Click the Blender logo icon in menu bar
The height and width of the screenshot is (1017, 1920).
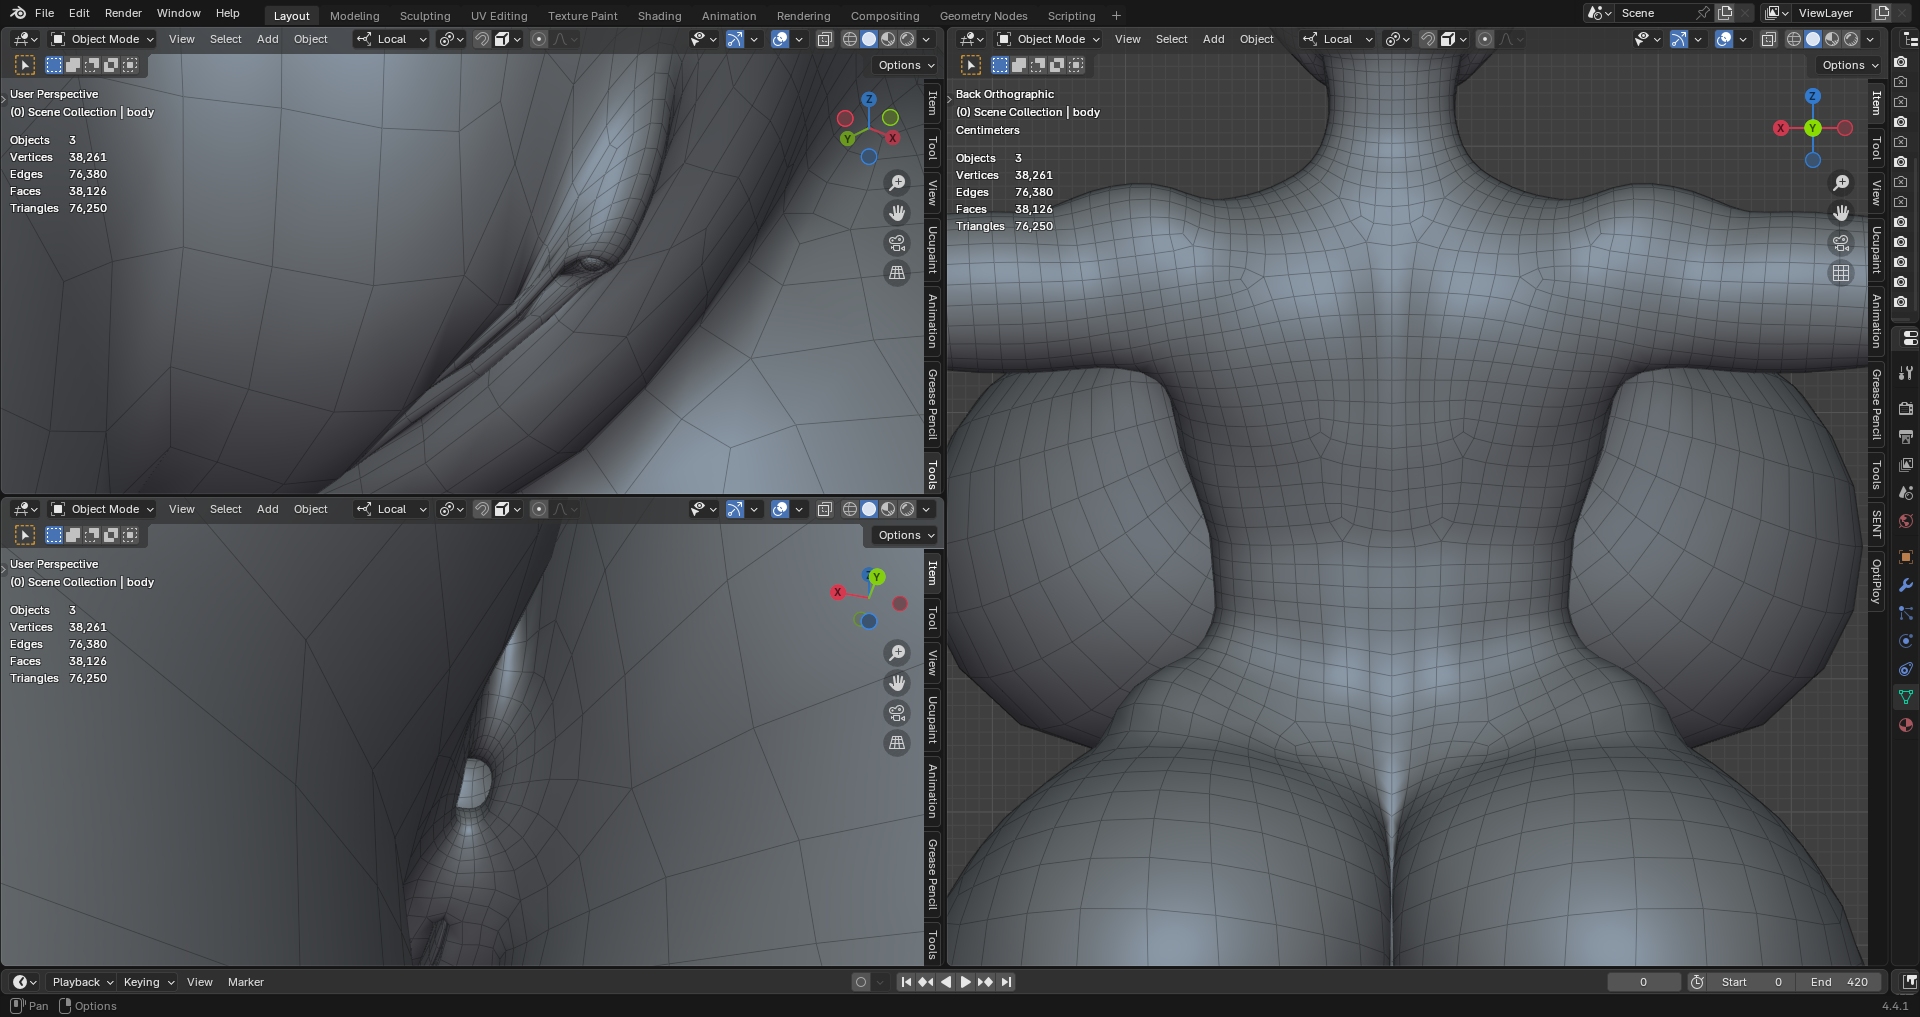(x=17, y=13)
